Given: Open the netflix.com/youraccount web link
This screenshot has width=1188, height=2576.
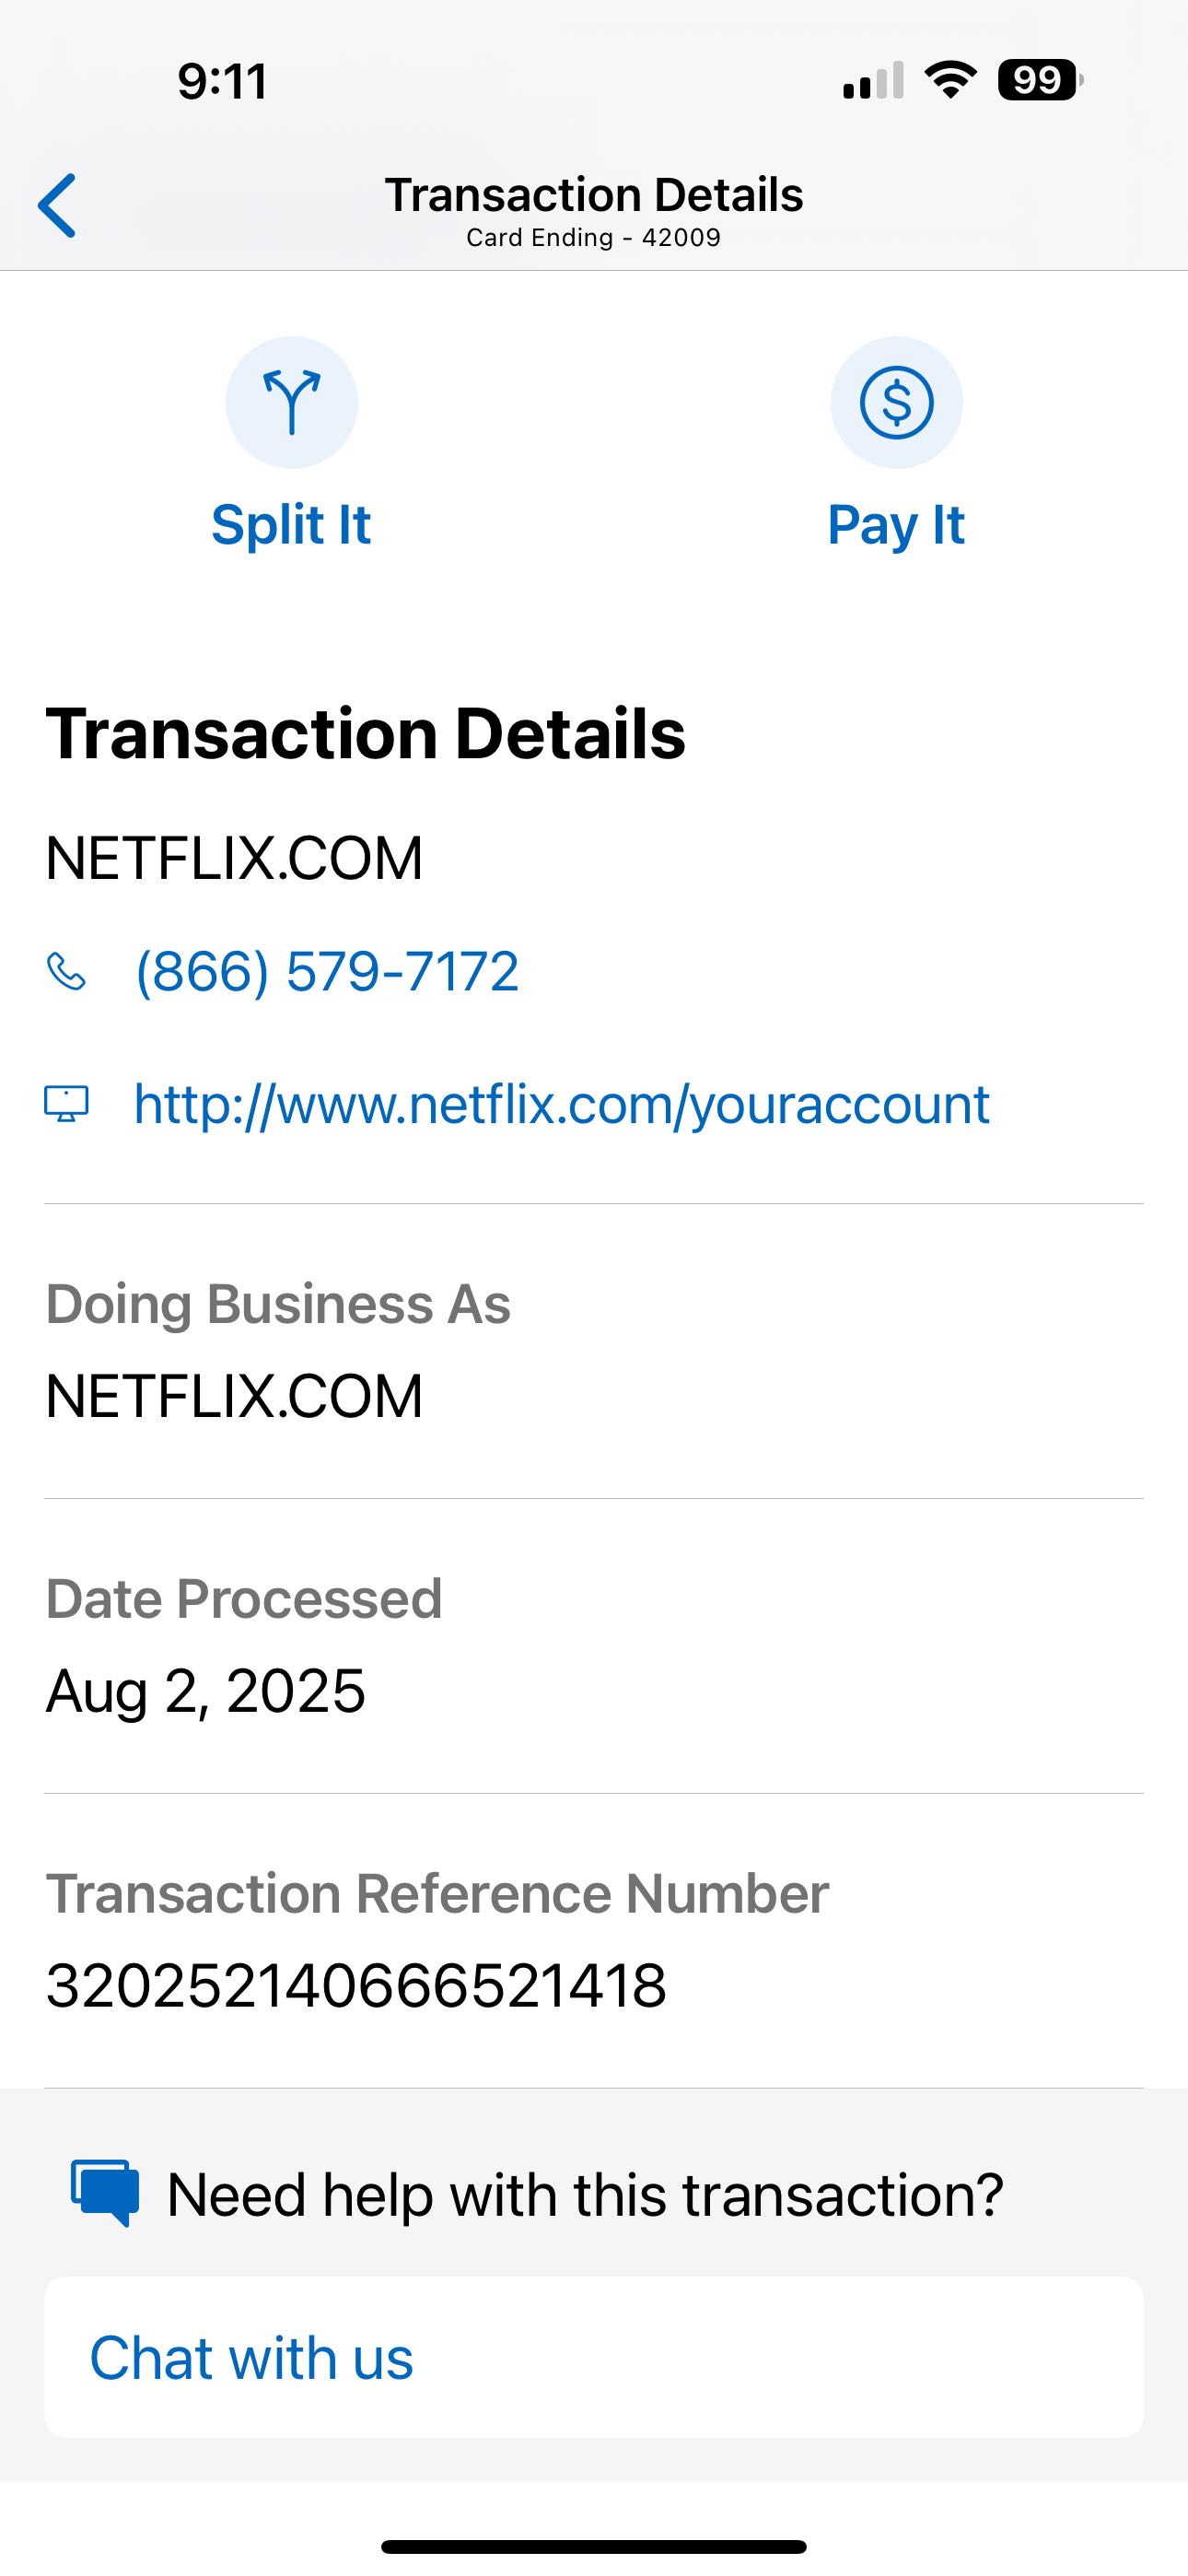Looking at the screenshot, I should pos(561,1104).
